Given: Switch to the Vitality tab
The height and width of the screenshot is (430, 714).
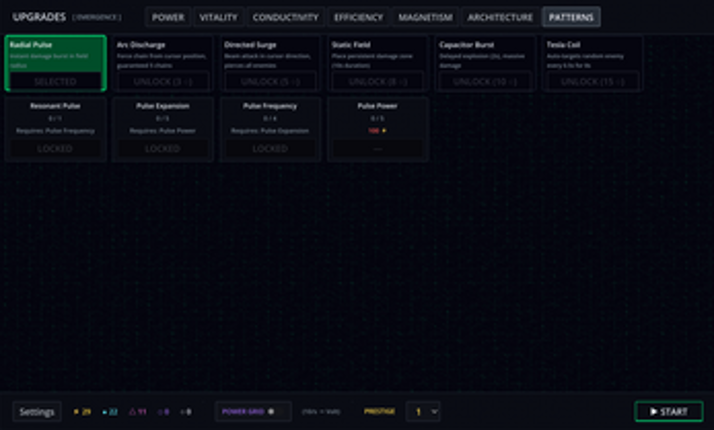Looking at the screenshot, I should tap(218, 17).
